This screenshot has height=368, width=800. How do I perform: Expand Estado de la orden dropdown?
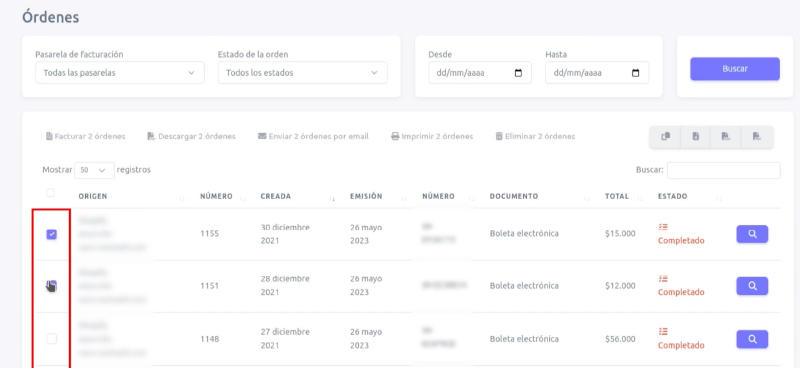point(303,73)
